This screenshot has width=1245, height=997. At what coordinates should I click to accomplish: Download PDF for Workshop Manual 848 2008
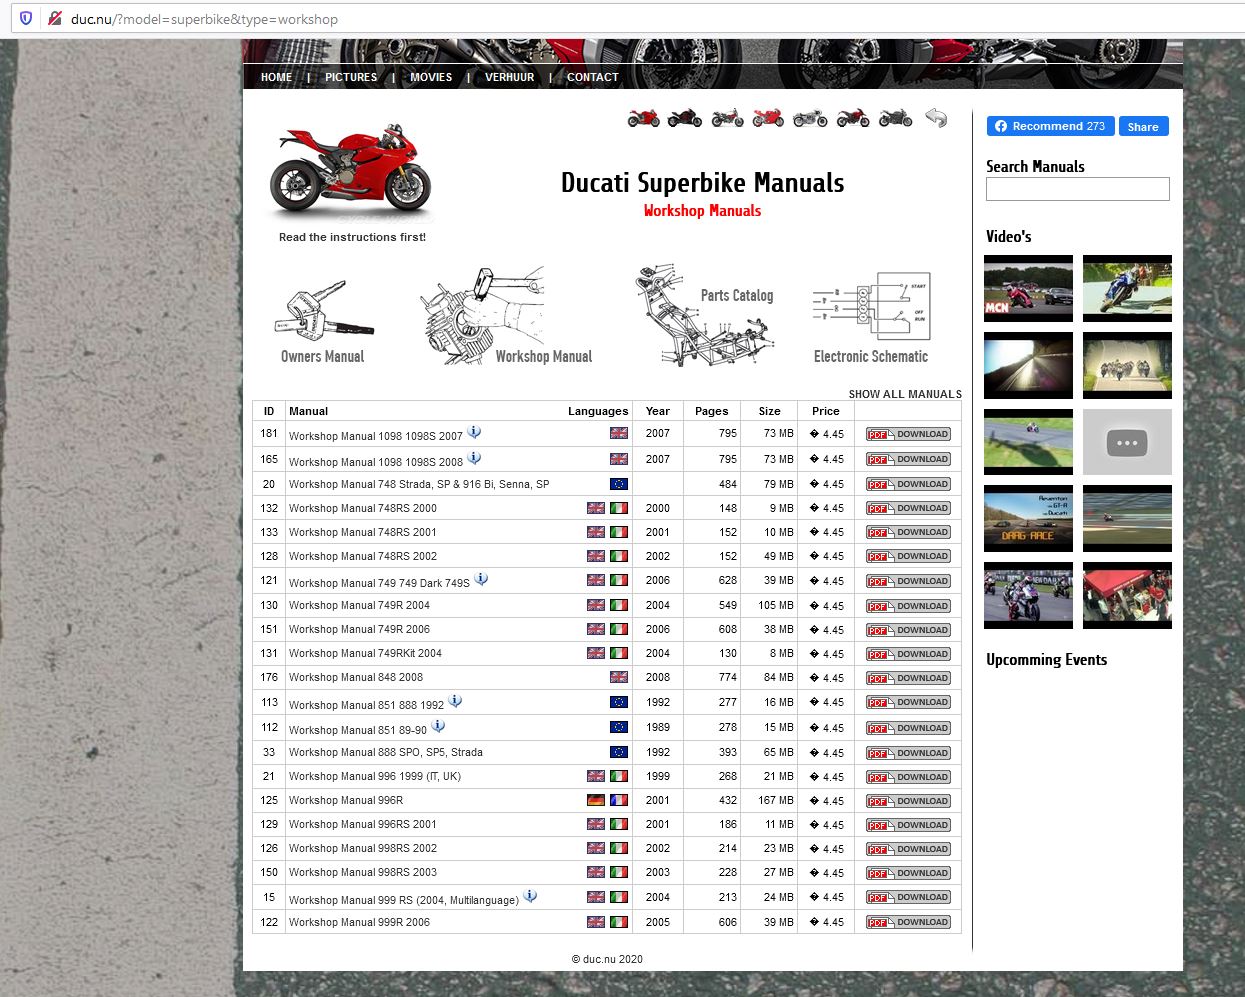pos(908,678)
